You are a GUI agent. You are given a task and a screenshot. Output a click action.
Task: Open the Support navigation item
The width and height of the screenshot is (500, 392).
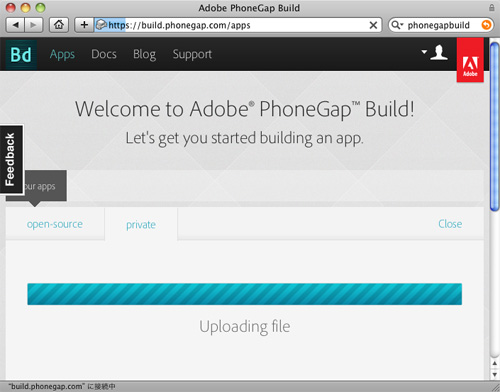click(192, 54)
